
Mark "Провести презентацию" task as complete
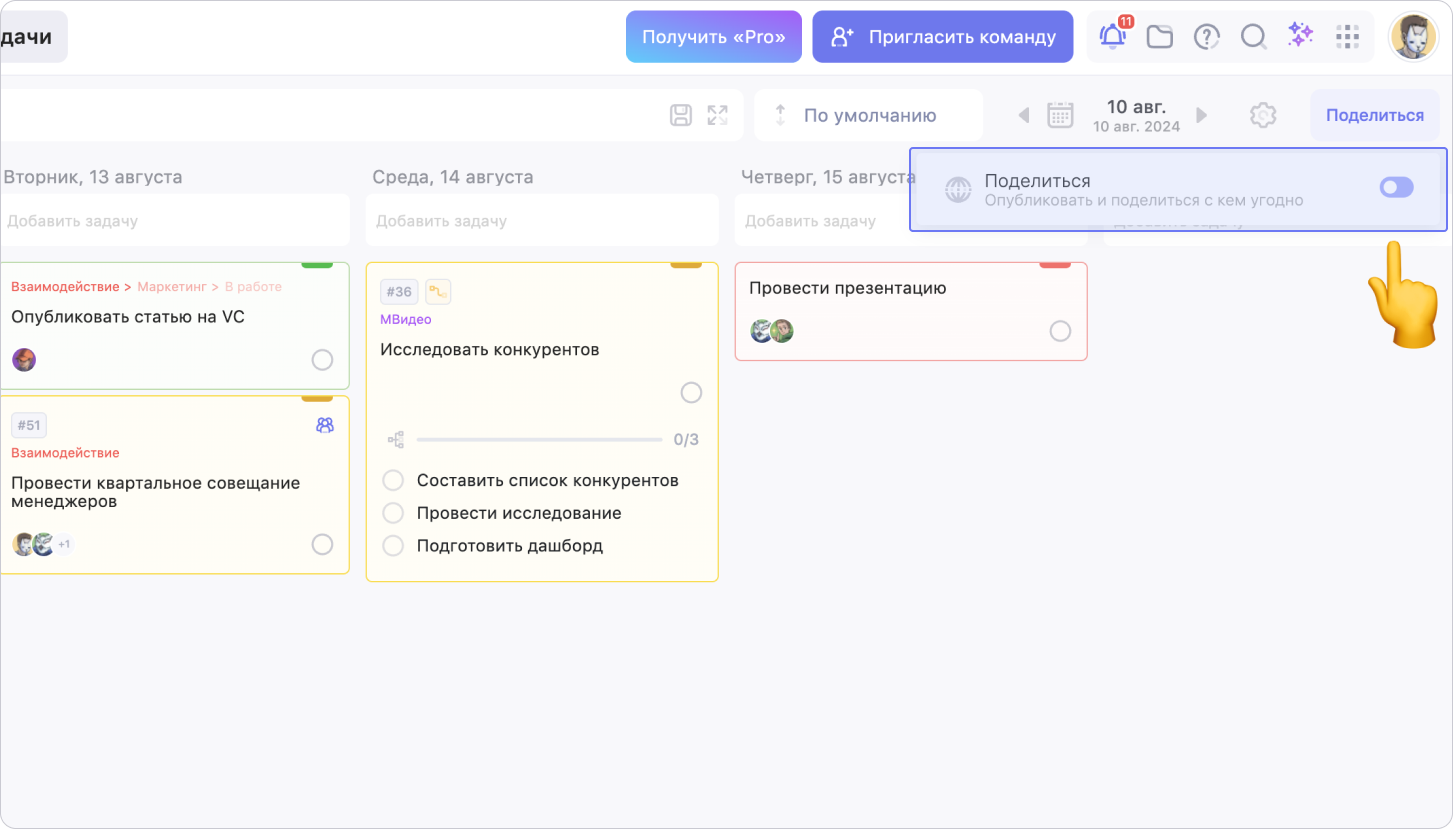point(1060,331)
